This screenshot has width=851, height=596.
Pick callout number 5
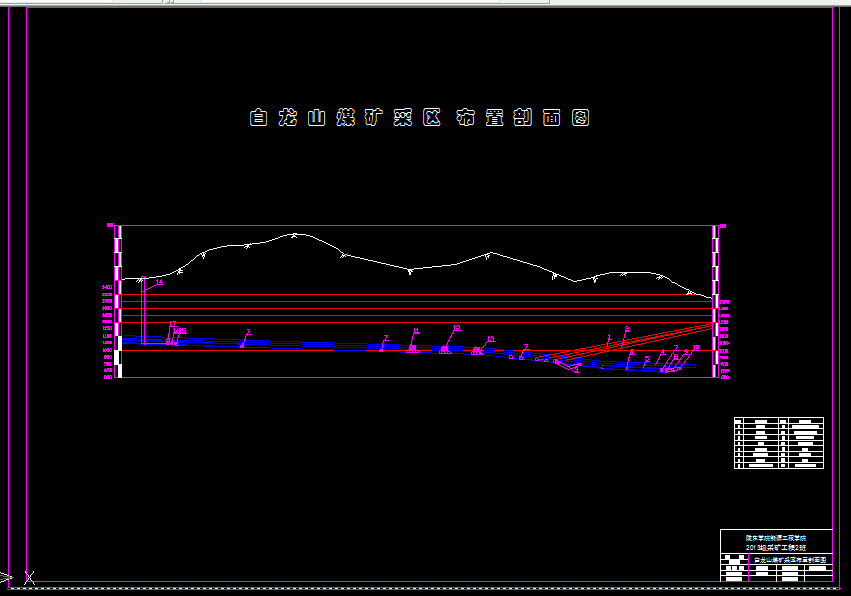pyautogui.click(x=647, y=359)
